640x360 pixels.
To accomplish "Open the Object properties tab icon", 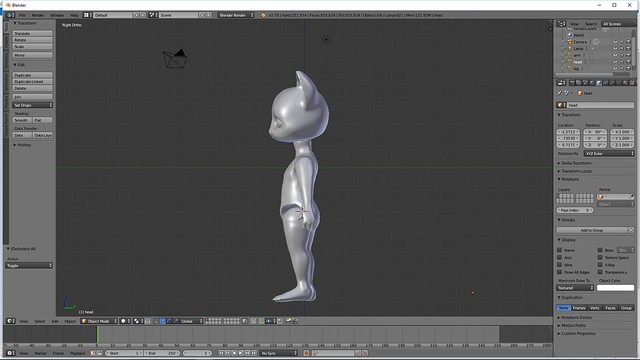I will coord(599,83).
